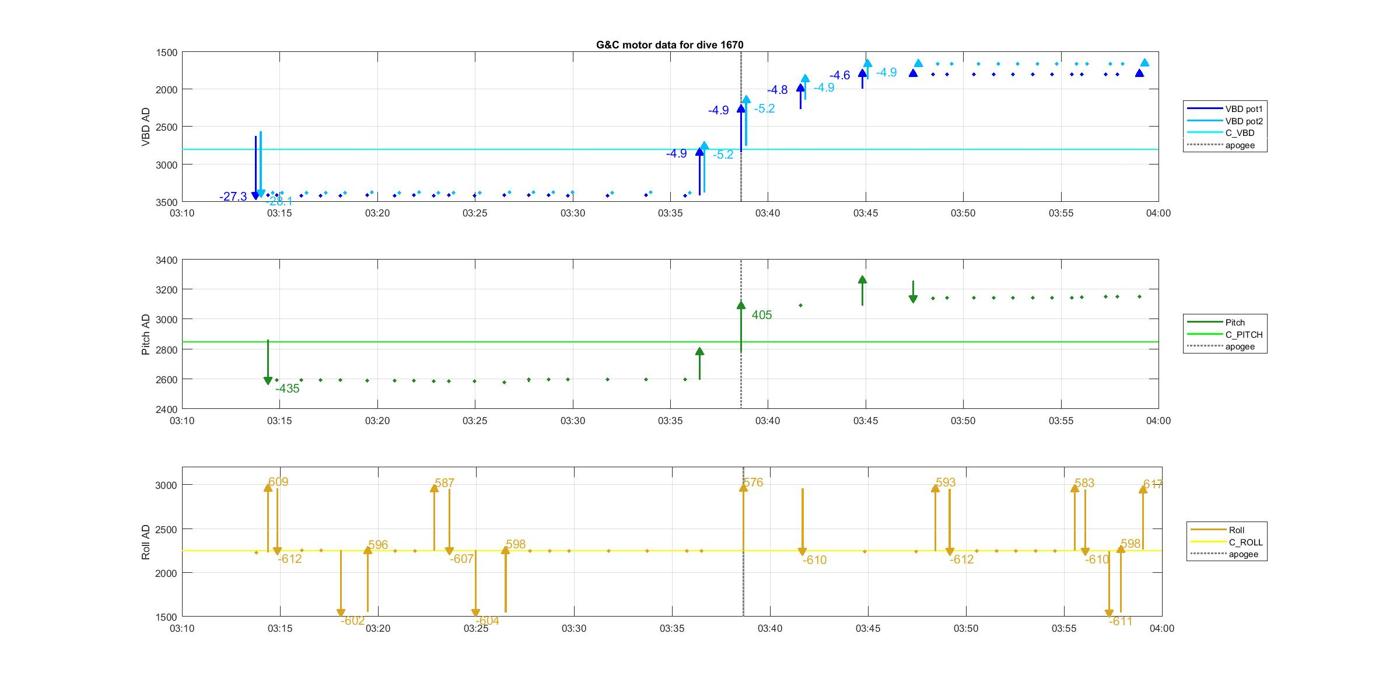Select 'C_ROLL' legend entry
Image resolution: width=1400 pixels, height=693 pixels.
pos(1228,542)
